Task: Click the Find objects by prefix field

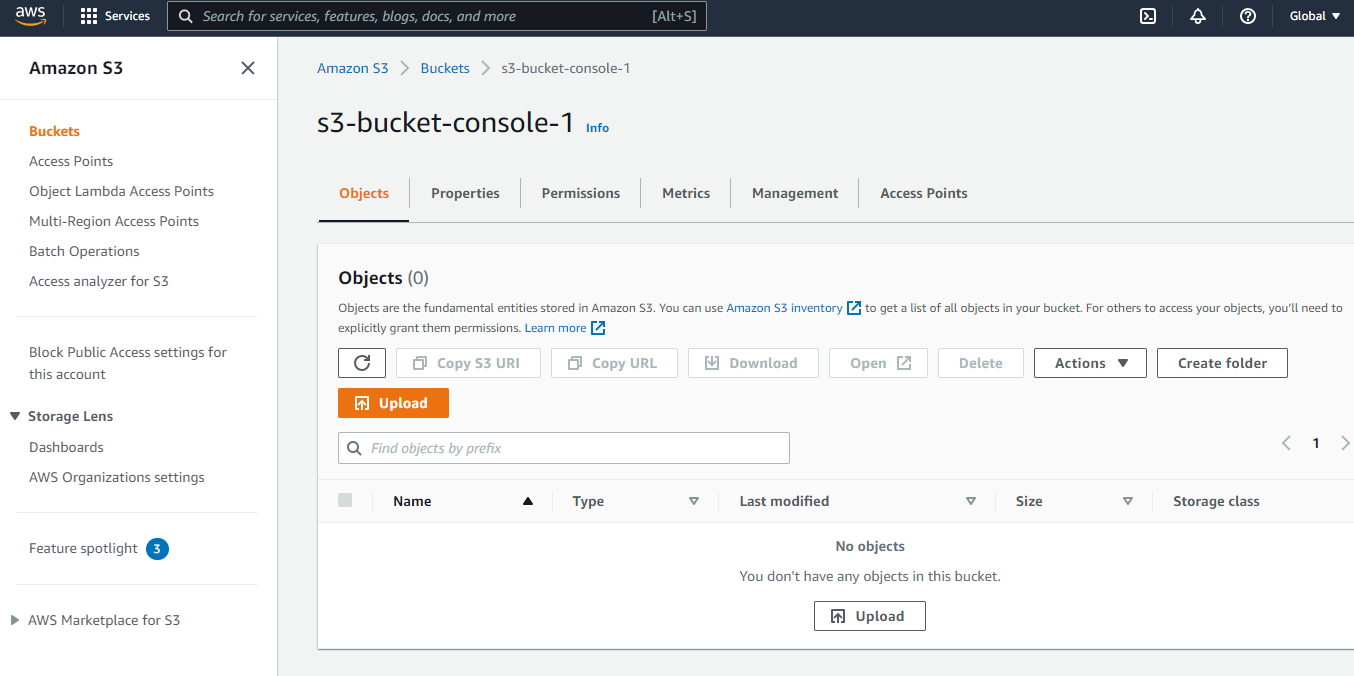Action: click(x=563, y=447)
